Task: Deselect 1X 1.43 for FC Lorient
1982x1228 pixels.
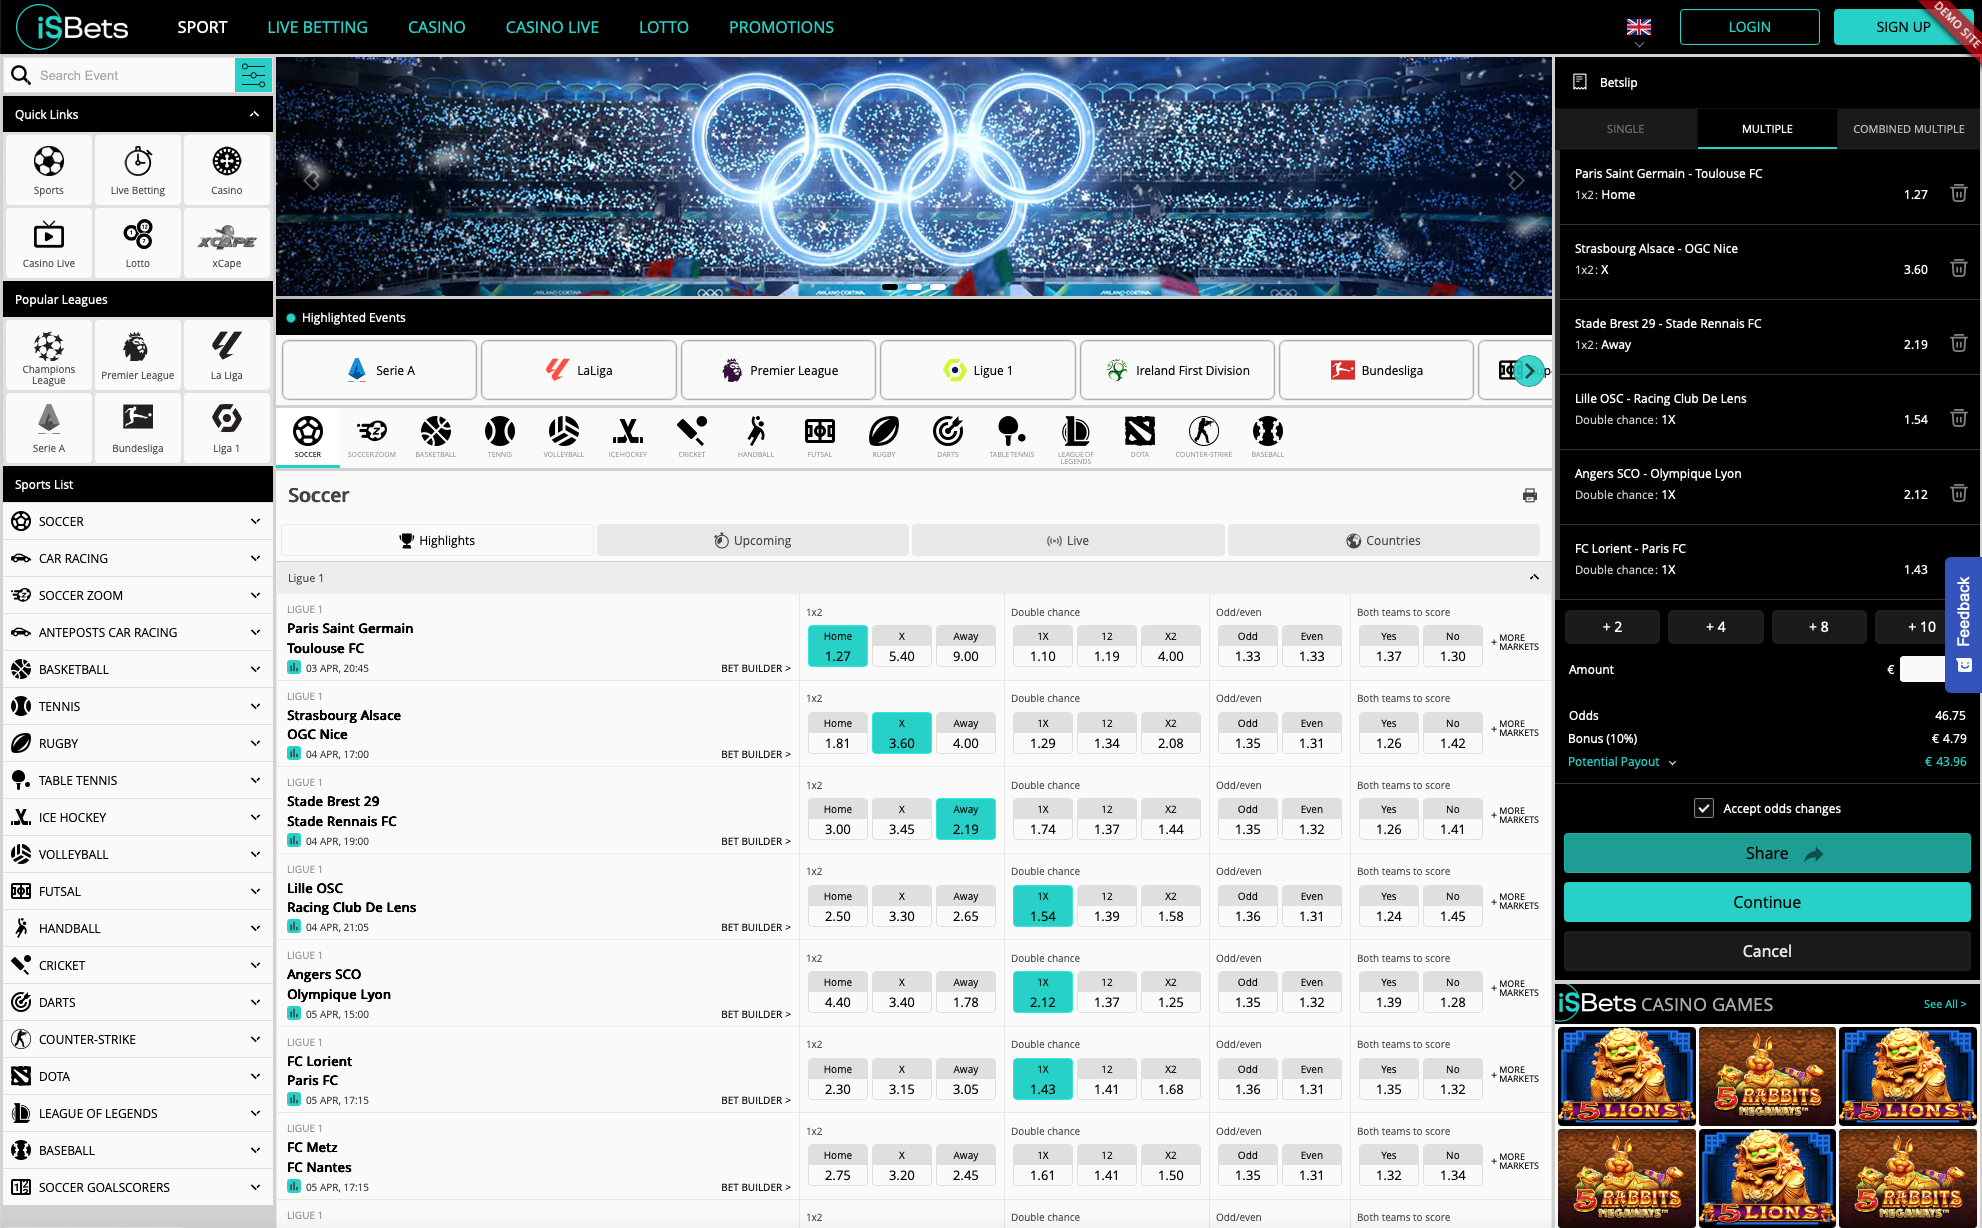Action: (x=1043, y=1080)
